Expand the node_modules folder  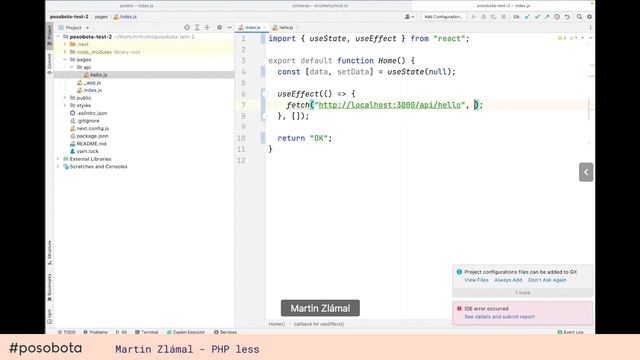(x=65, y=52)
